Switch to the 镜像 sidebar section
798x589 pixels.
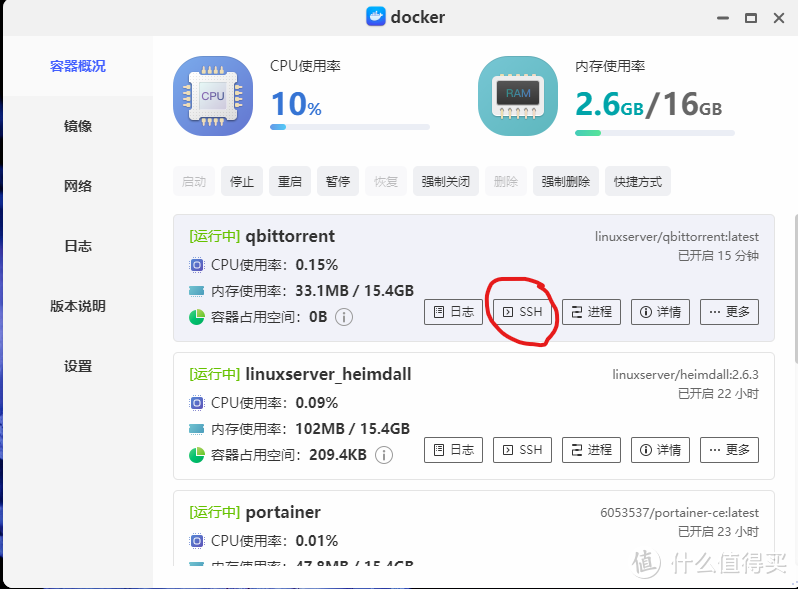coord(78,126)
